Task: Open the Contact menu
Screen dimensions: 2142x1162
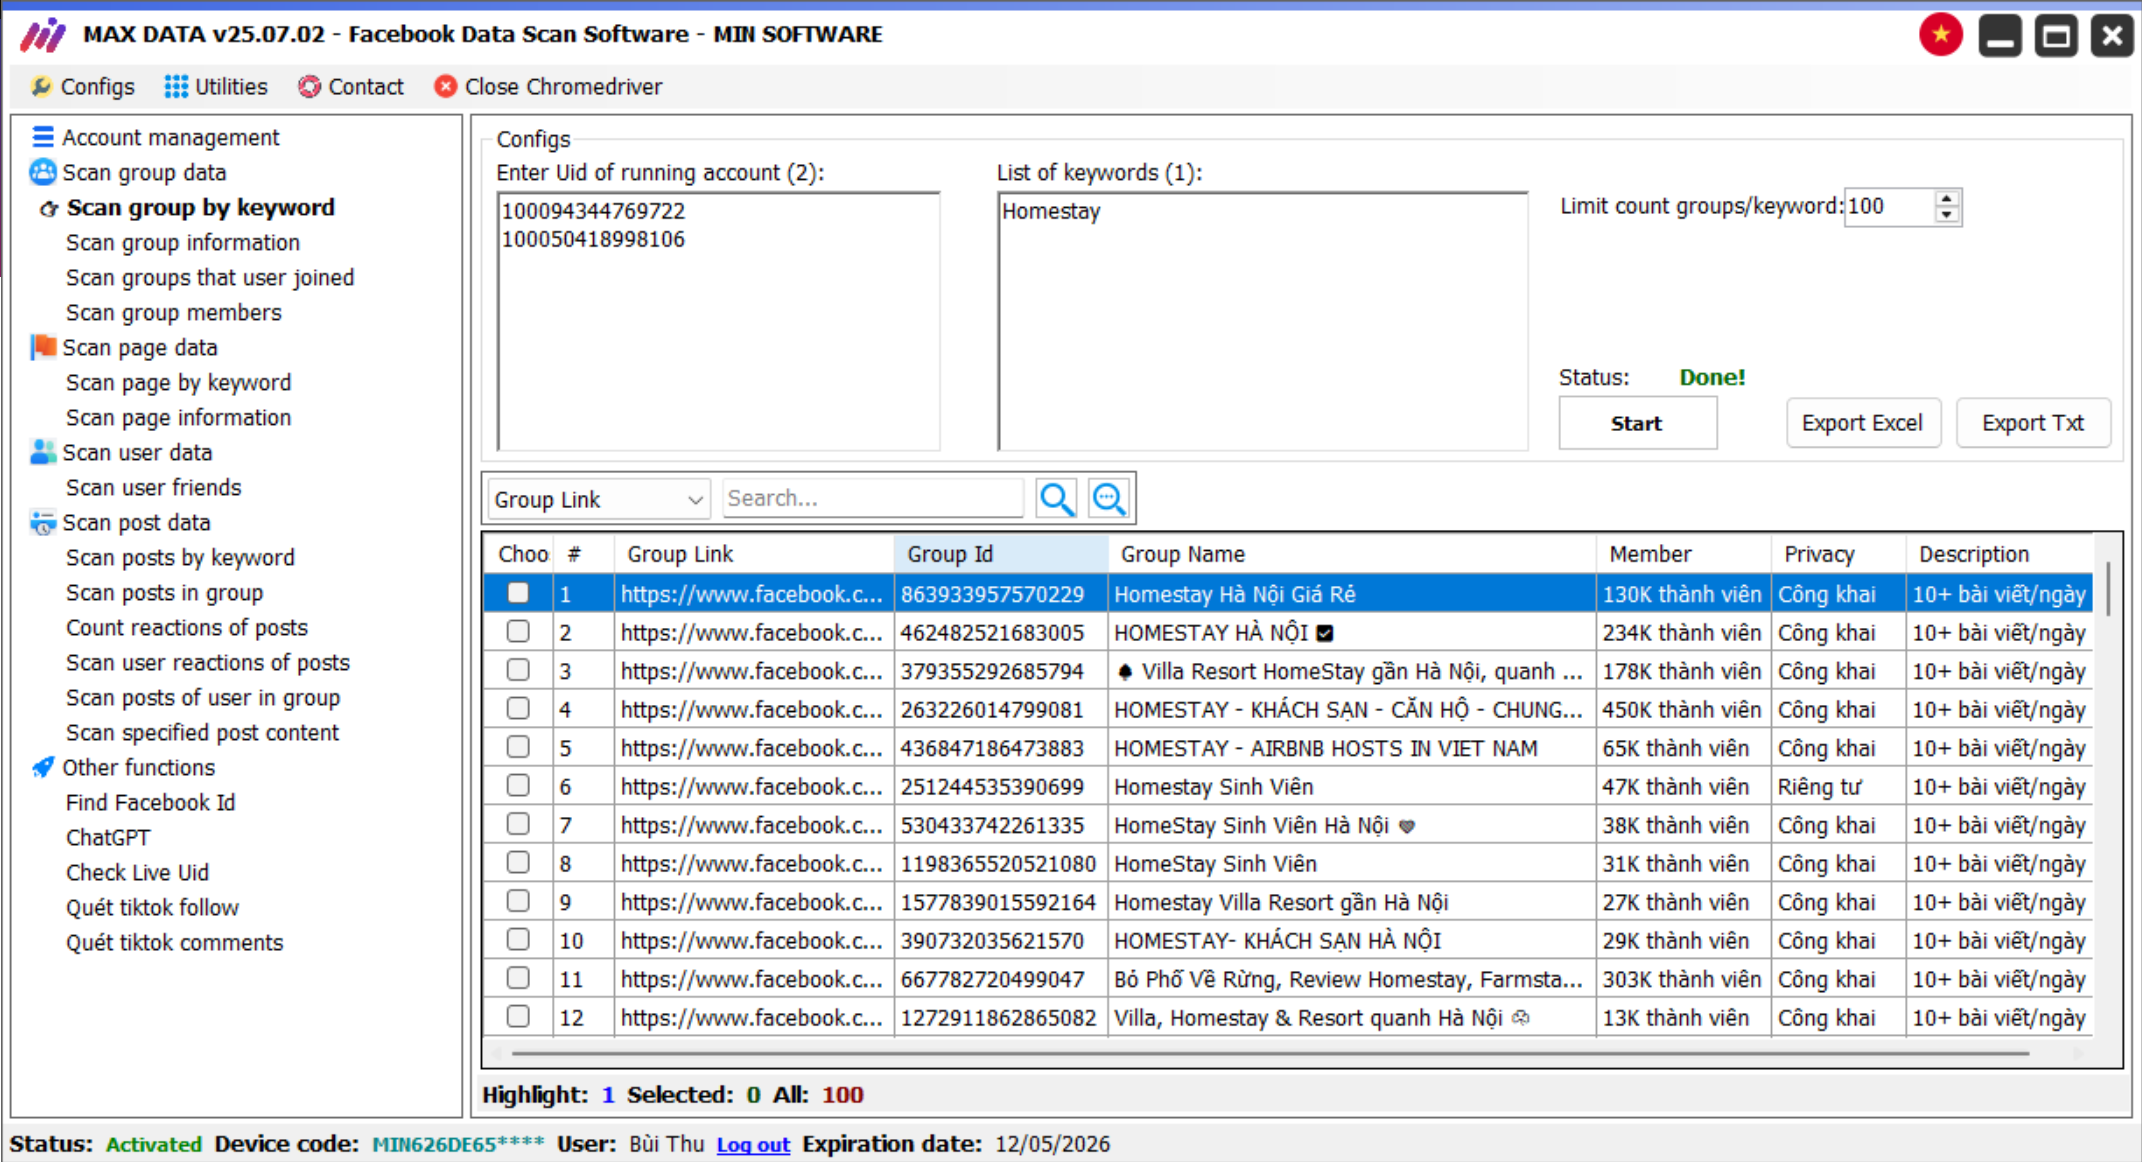Action: tap(351, 87)
